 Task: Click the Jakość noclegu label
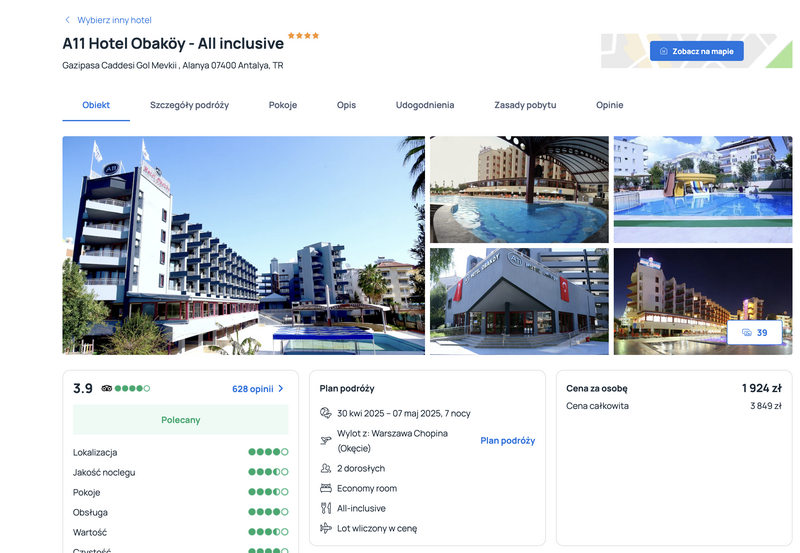[104, 472]
